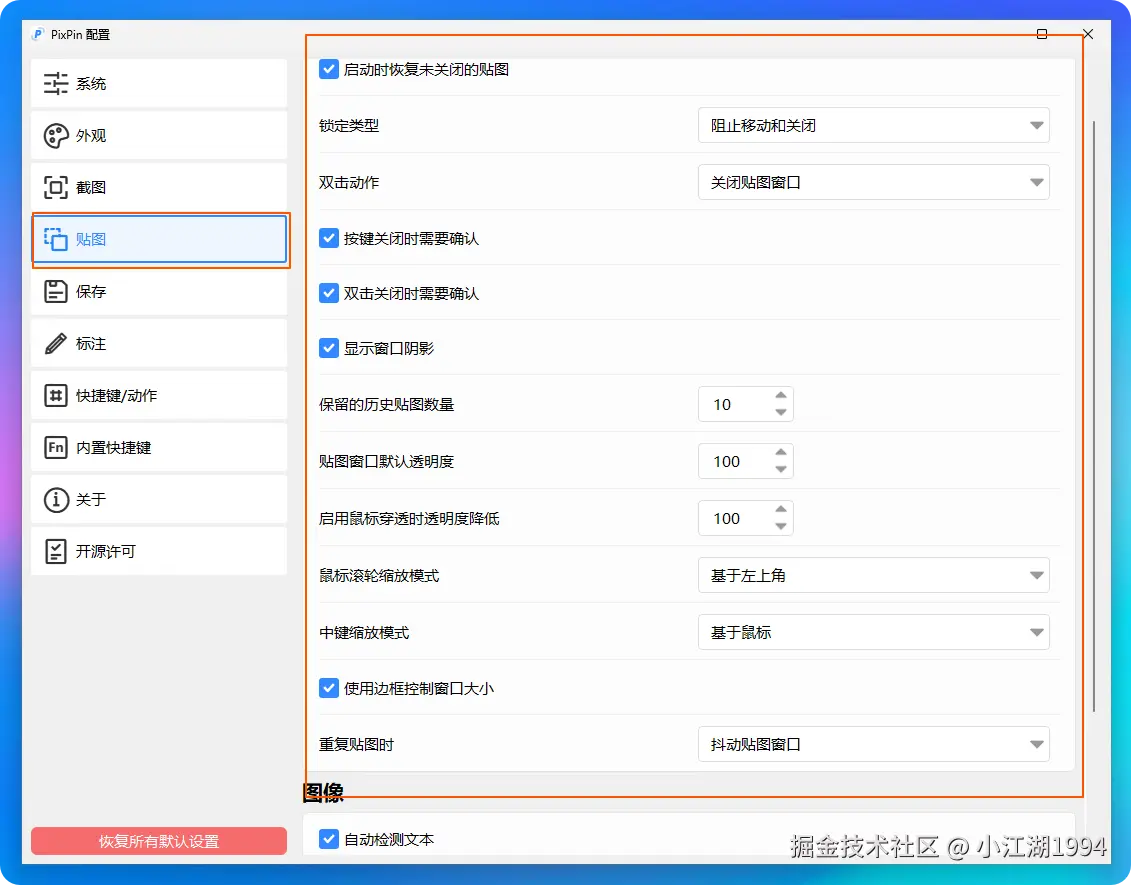This screenshot has width=1131, height=885.
Task: Increase 保留的历史贴图数量 with up arrow
Action: click(x=781, y=395)
